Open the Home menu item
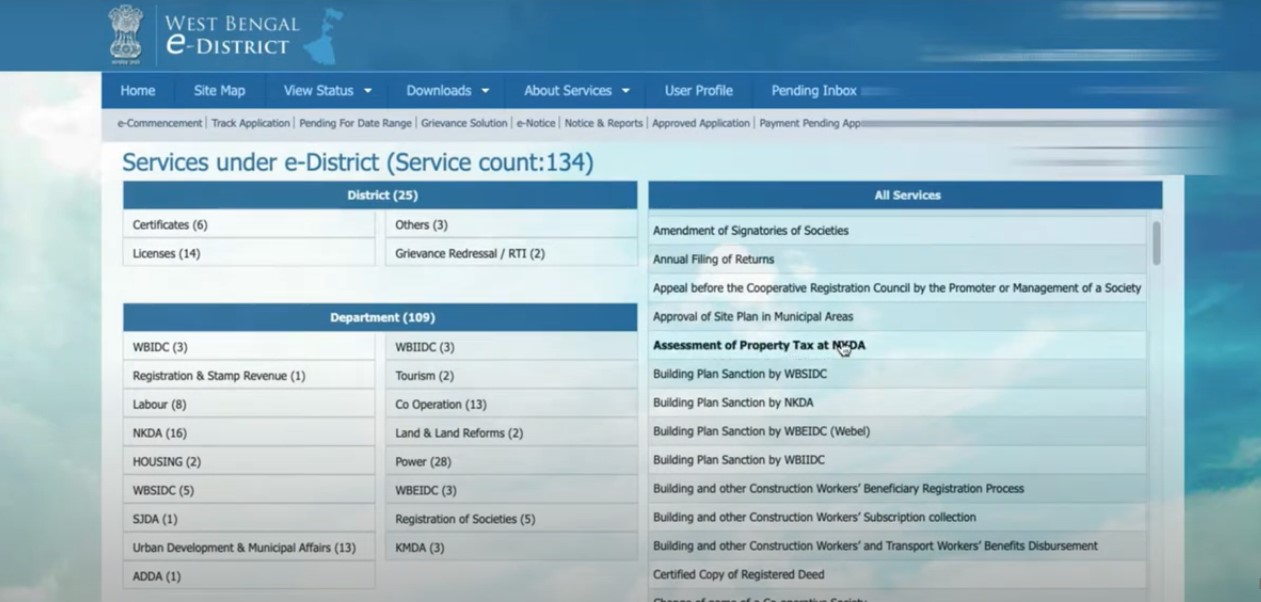The width and height of the screenshot is (1261, 602). coord(138,90)
